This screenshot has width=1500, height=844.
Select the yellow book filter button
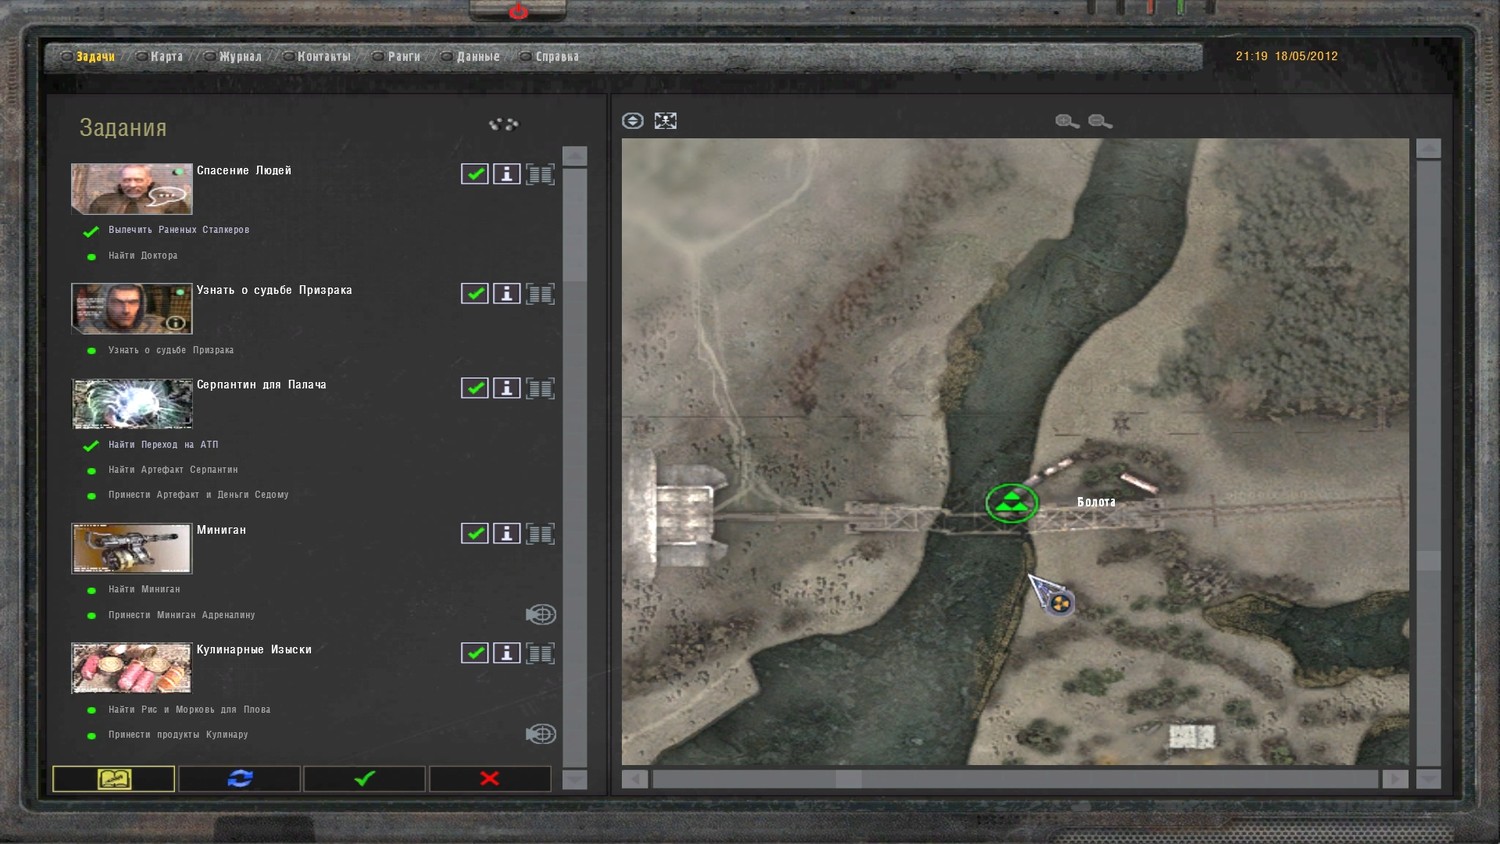click(x=114, y=779)
